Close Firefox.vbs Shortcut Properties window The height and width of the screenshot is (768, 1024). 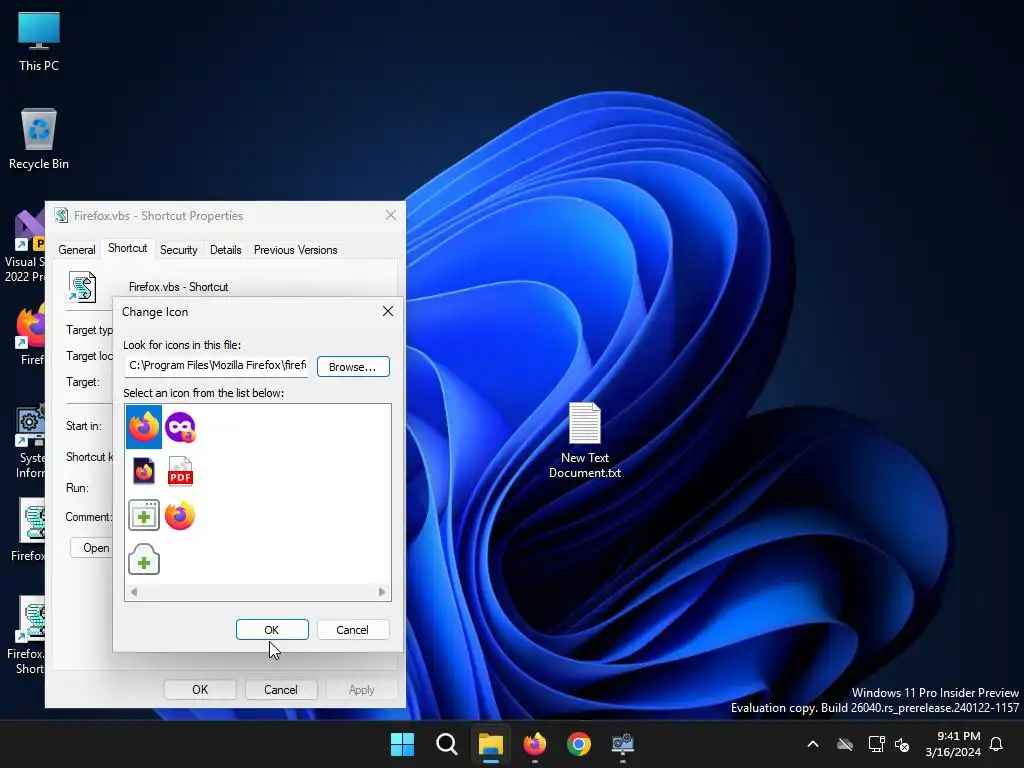click(x=391, y=216)
